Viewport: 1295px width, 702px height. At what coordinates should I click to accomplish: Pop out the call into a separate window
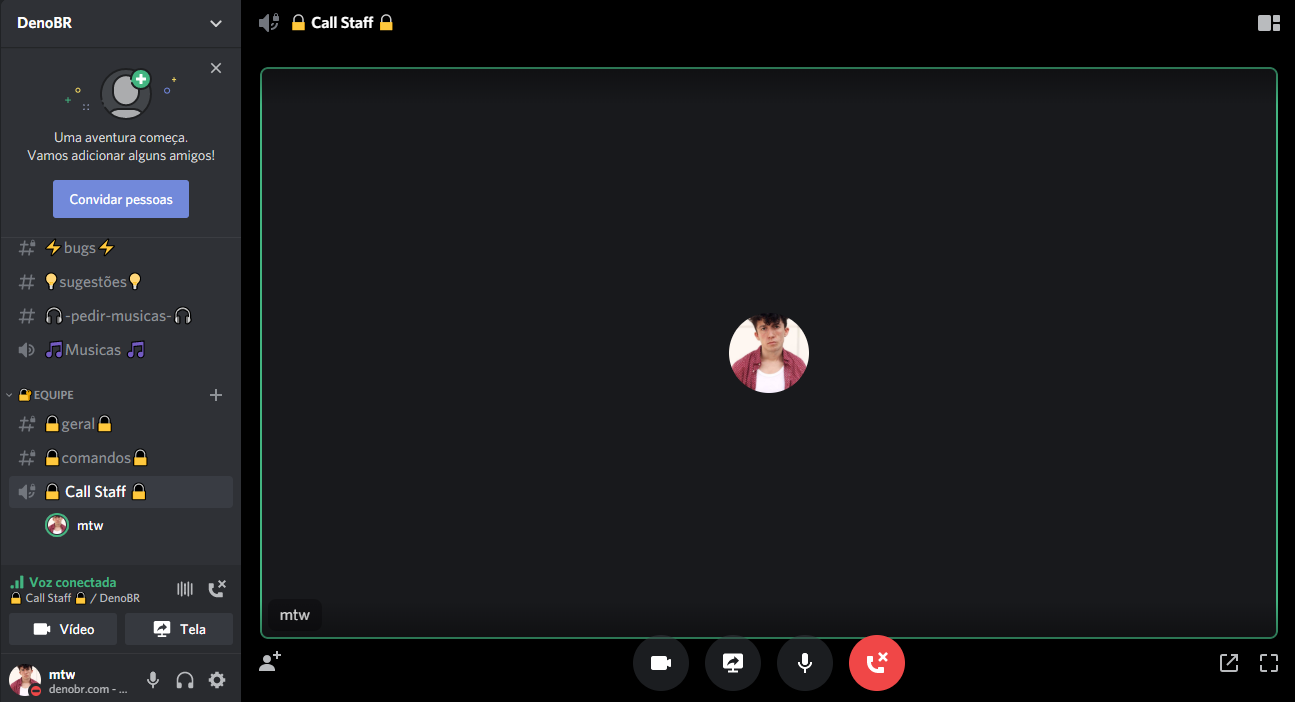coord(1228,663)
